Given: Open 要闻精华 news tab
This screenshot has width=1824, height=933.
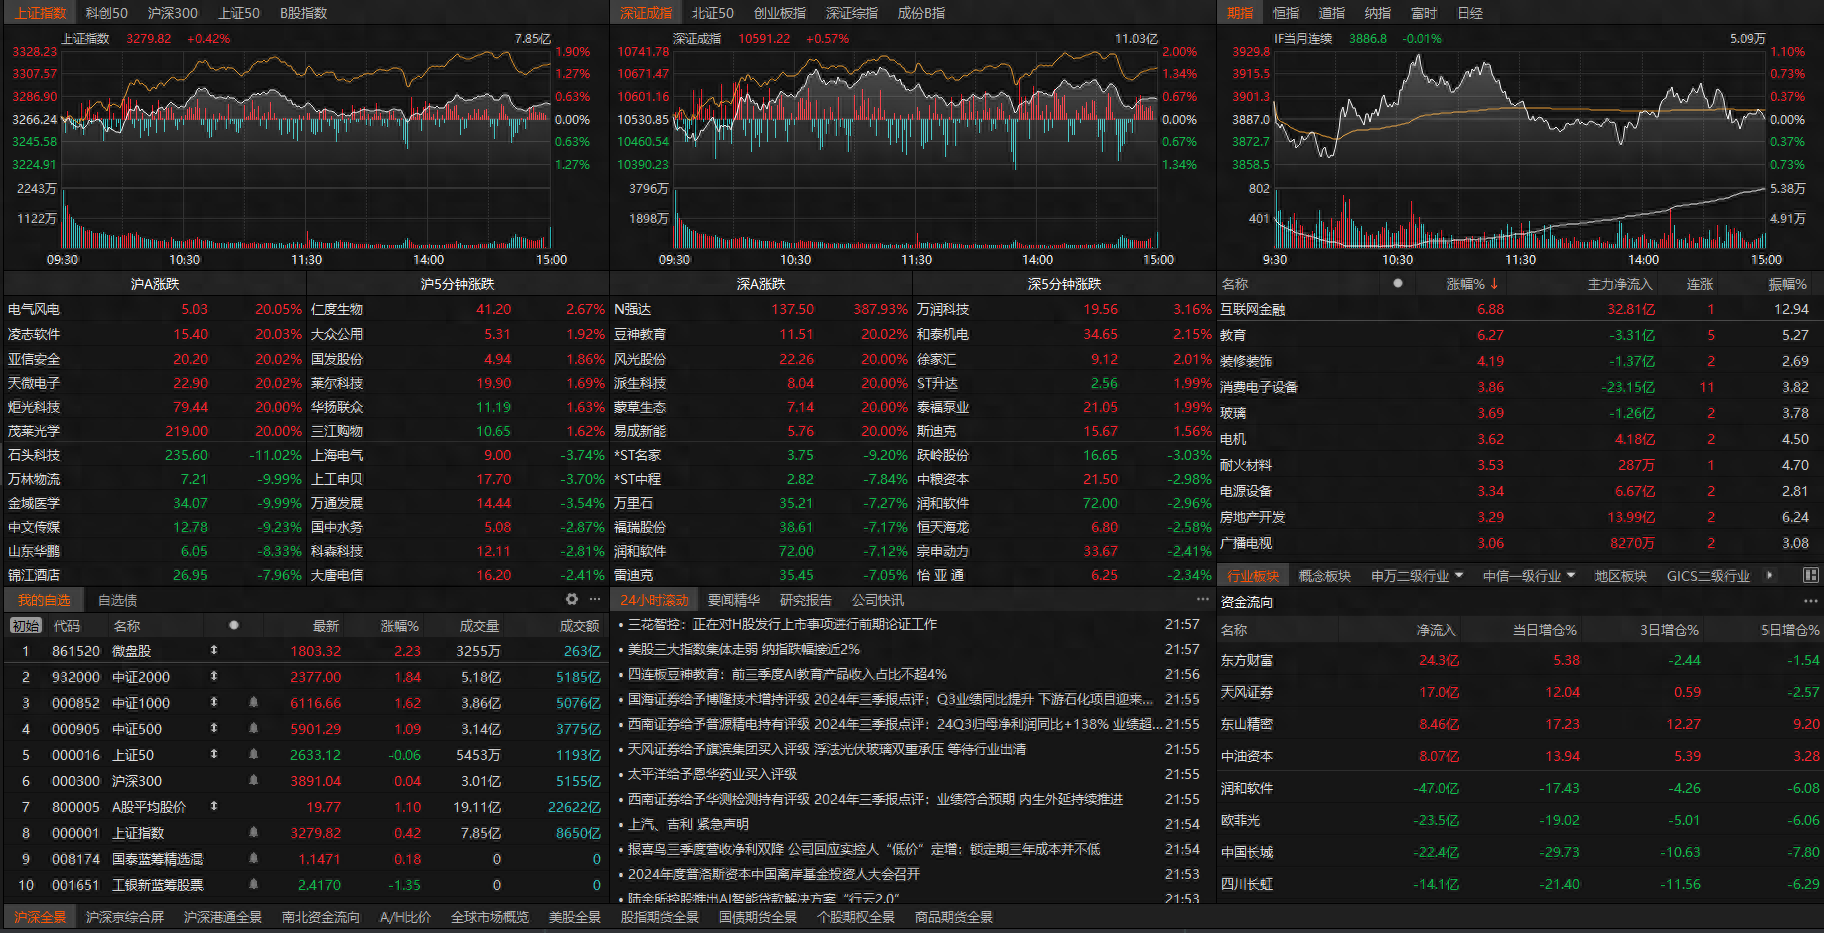Looking at the screenshot, I should (x=734, y=600).
